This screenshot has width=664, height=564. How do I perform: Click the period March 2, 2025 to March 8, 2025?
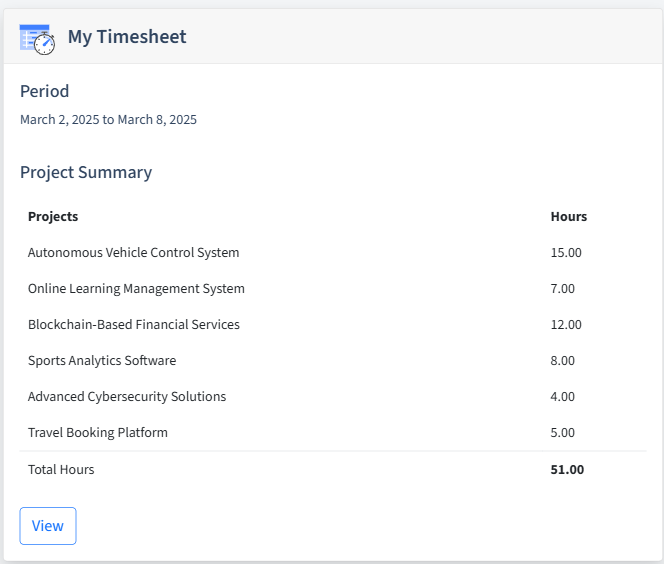[108, 120]
